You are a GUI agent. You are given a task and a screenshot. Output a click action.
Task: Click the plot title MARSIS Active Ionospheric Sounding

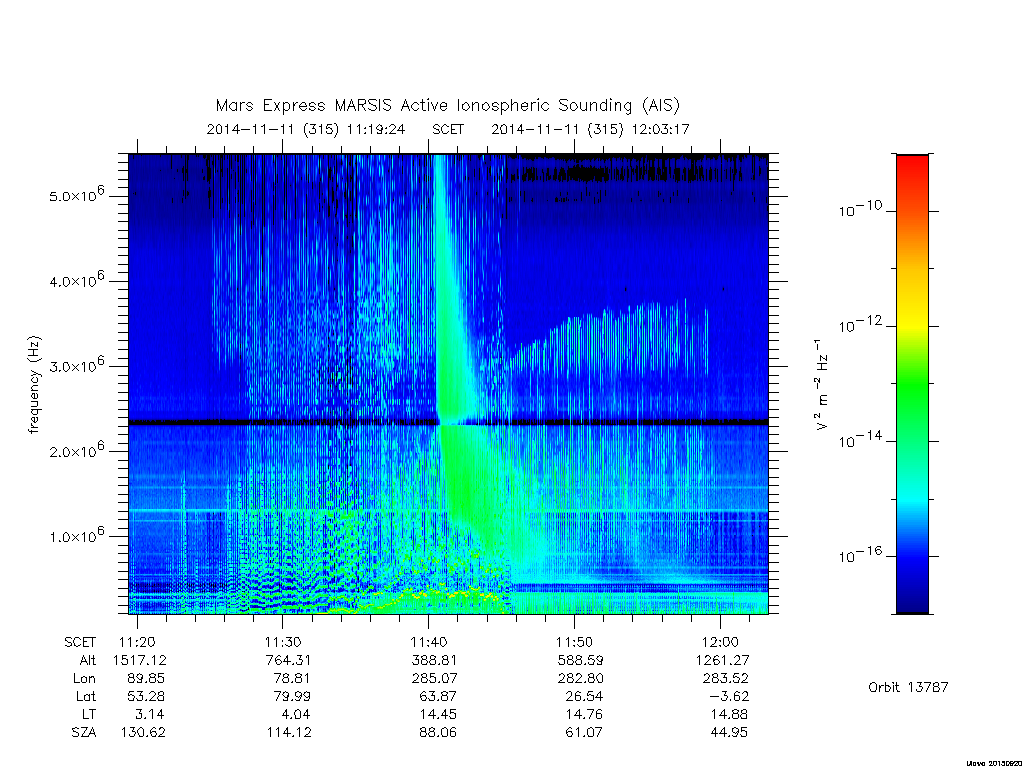tap(447, 106)
